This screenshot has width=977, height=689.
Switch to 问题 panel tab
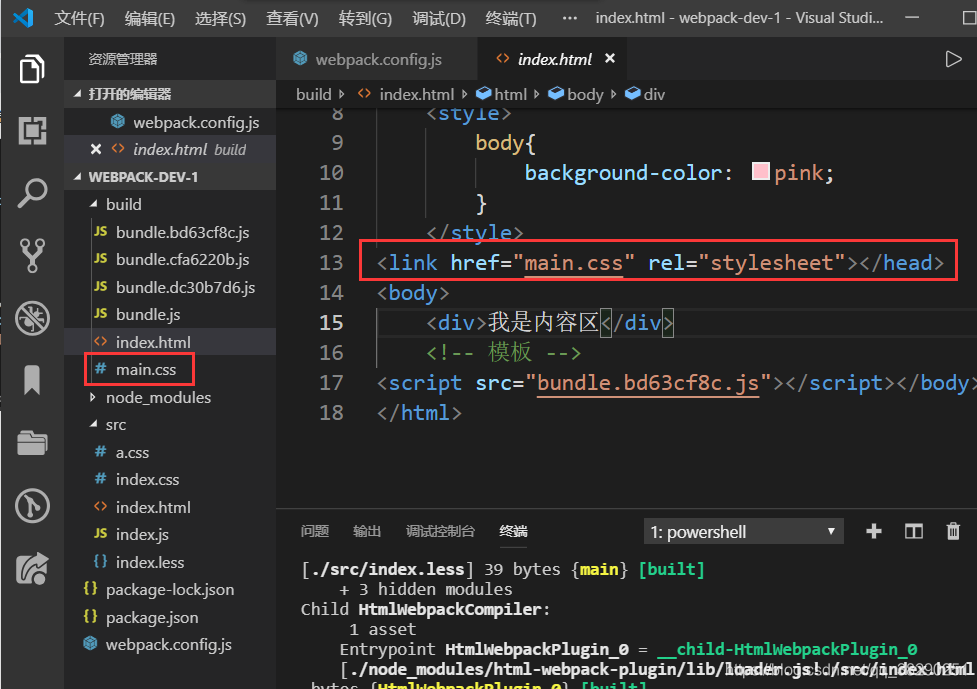coord(315,531)
